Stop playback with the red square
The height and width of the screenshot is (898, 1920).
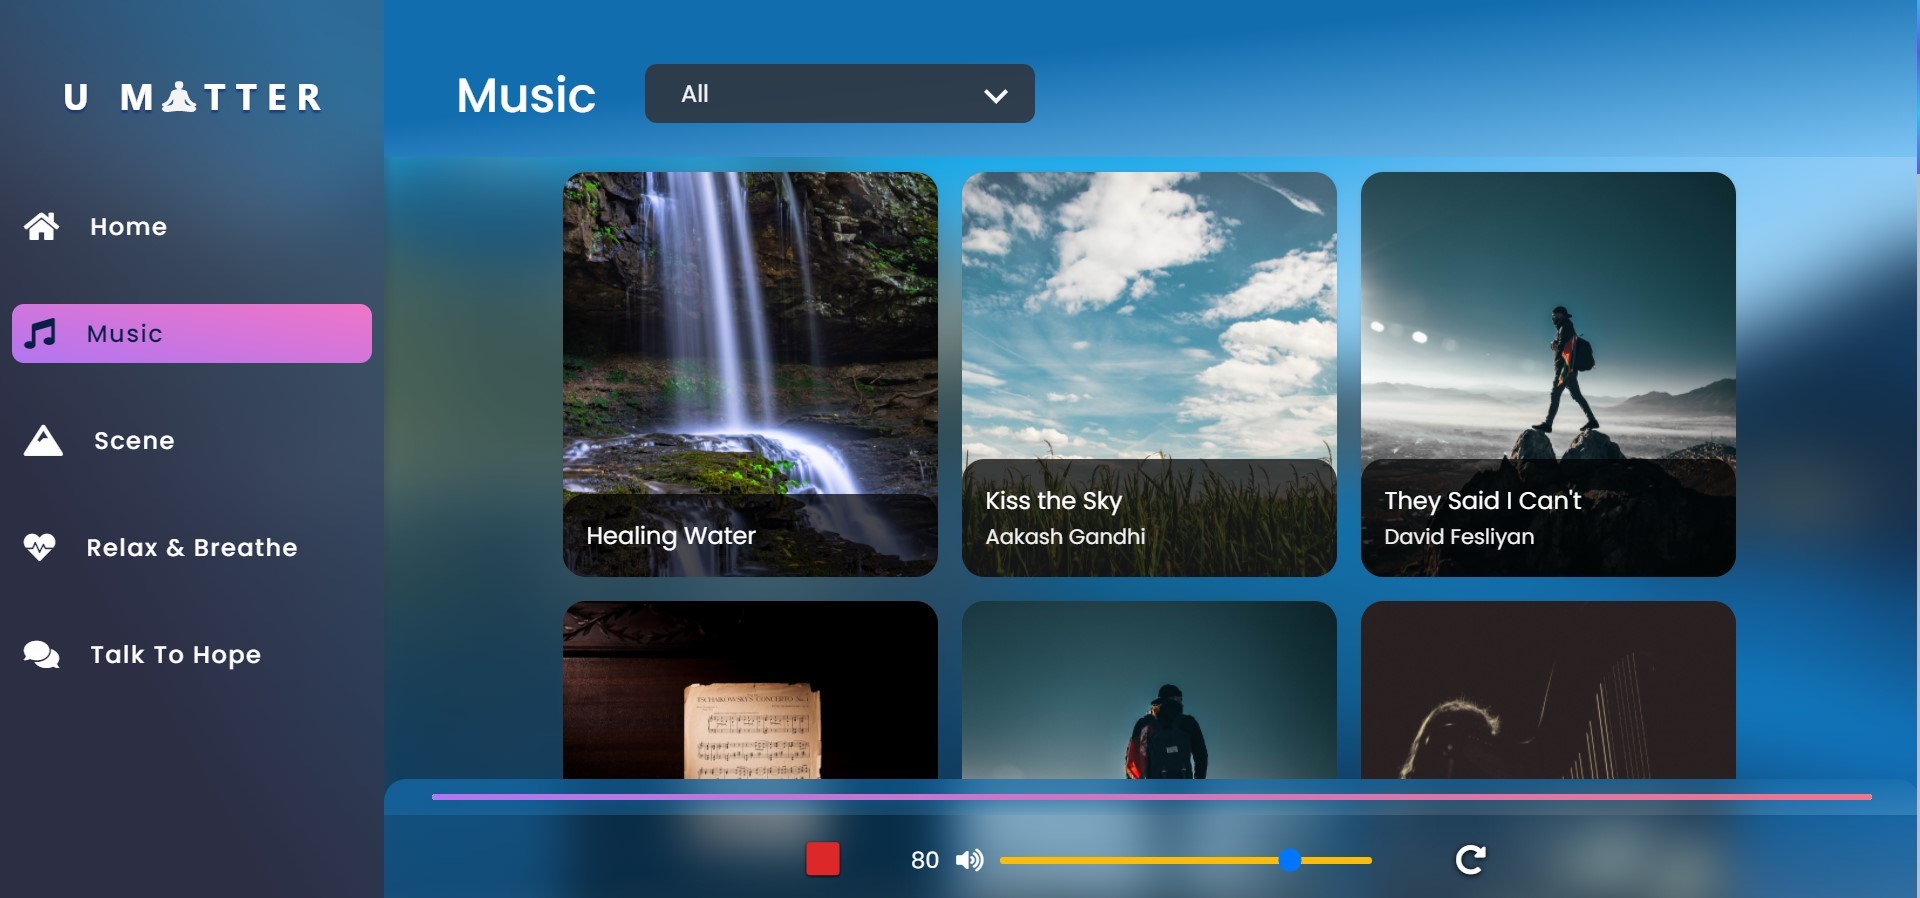(823, 859)
